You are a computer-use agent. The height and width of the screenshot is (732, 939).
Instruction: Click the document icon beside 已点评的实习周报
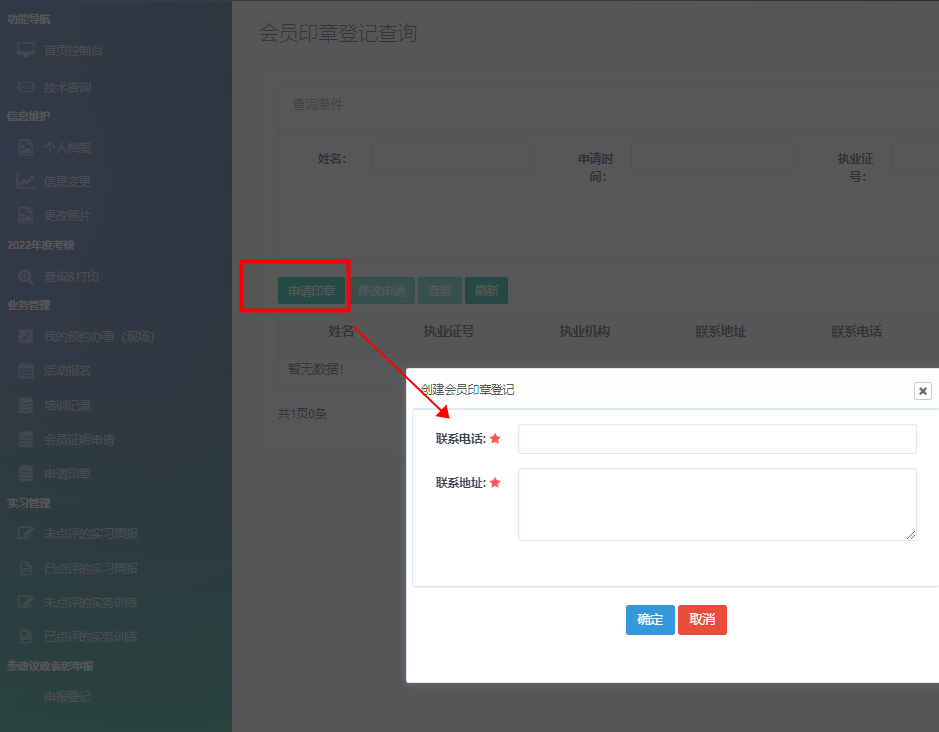[x=26, y=569]
